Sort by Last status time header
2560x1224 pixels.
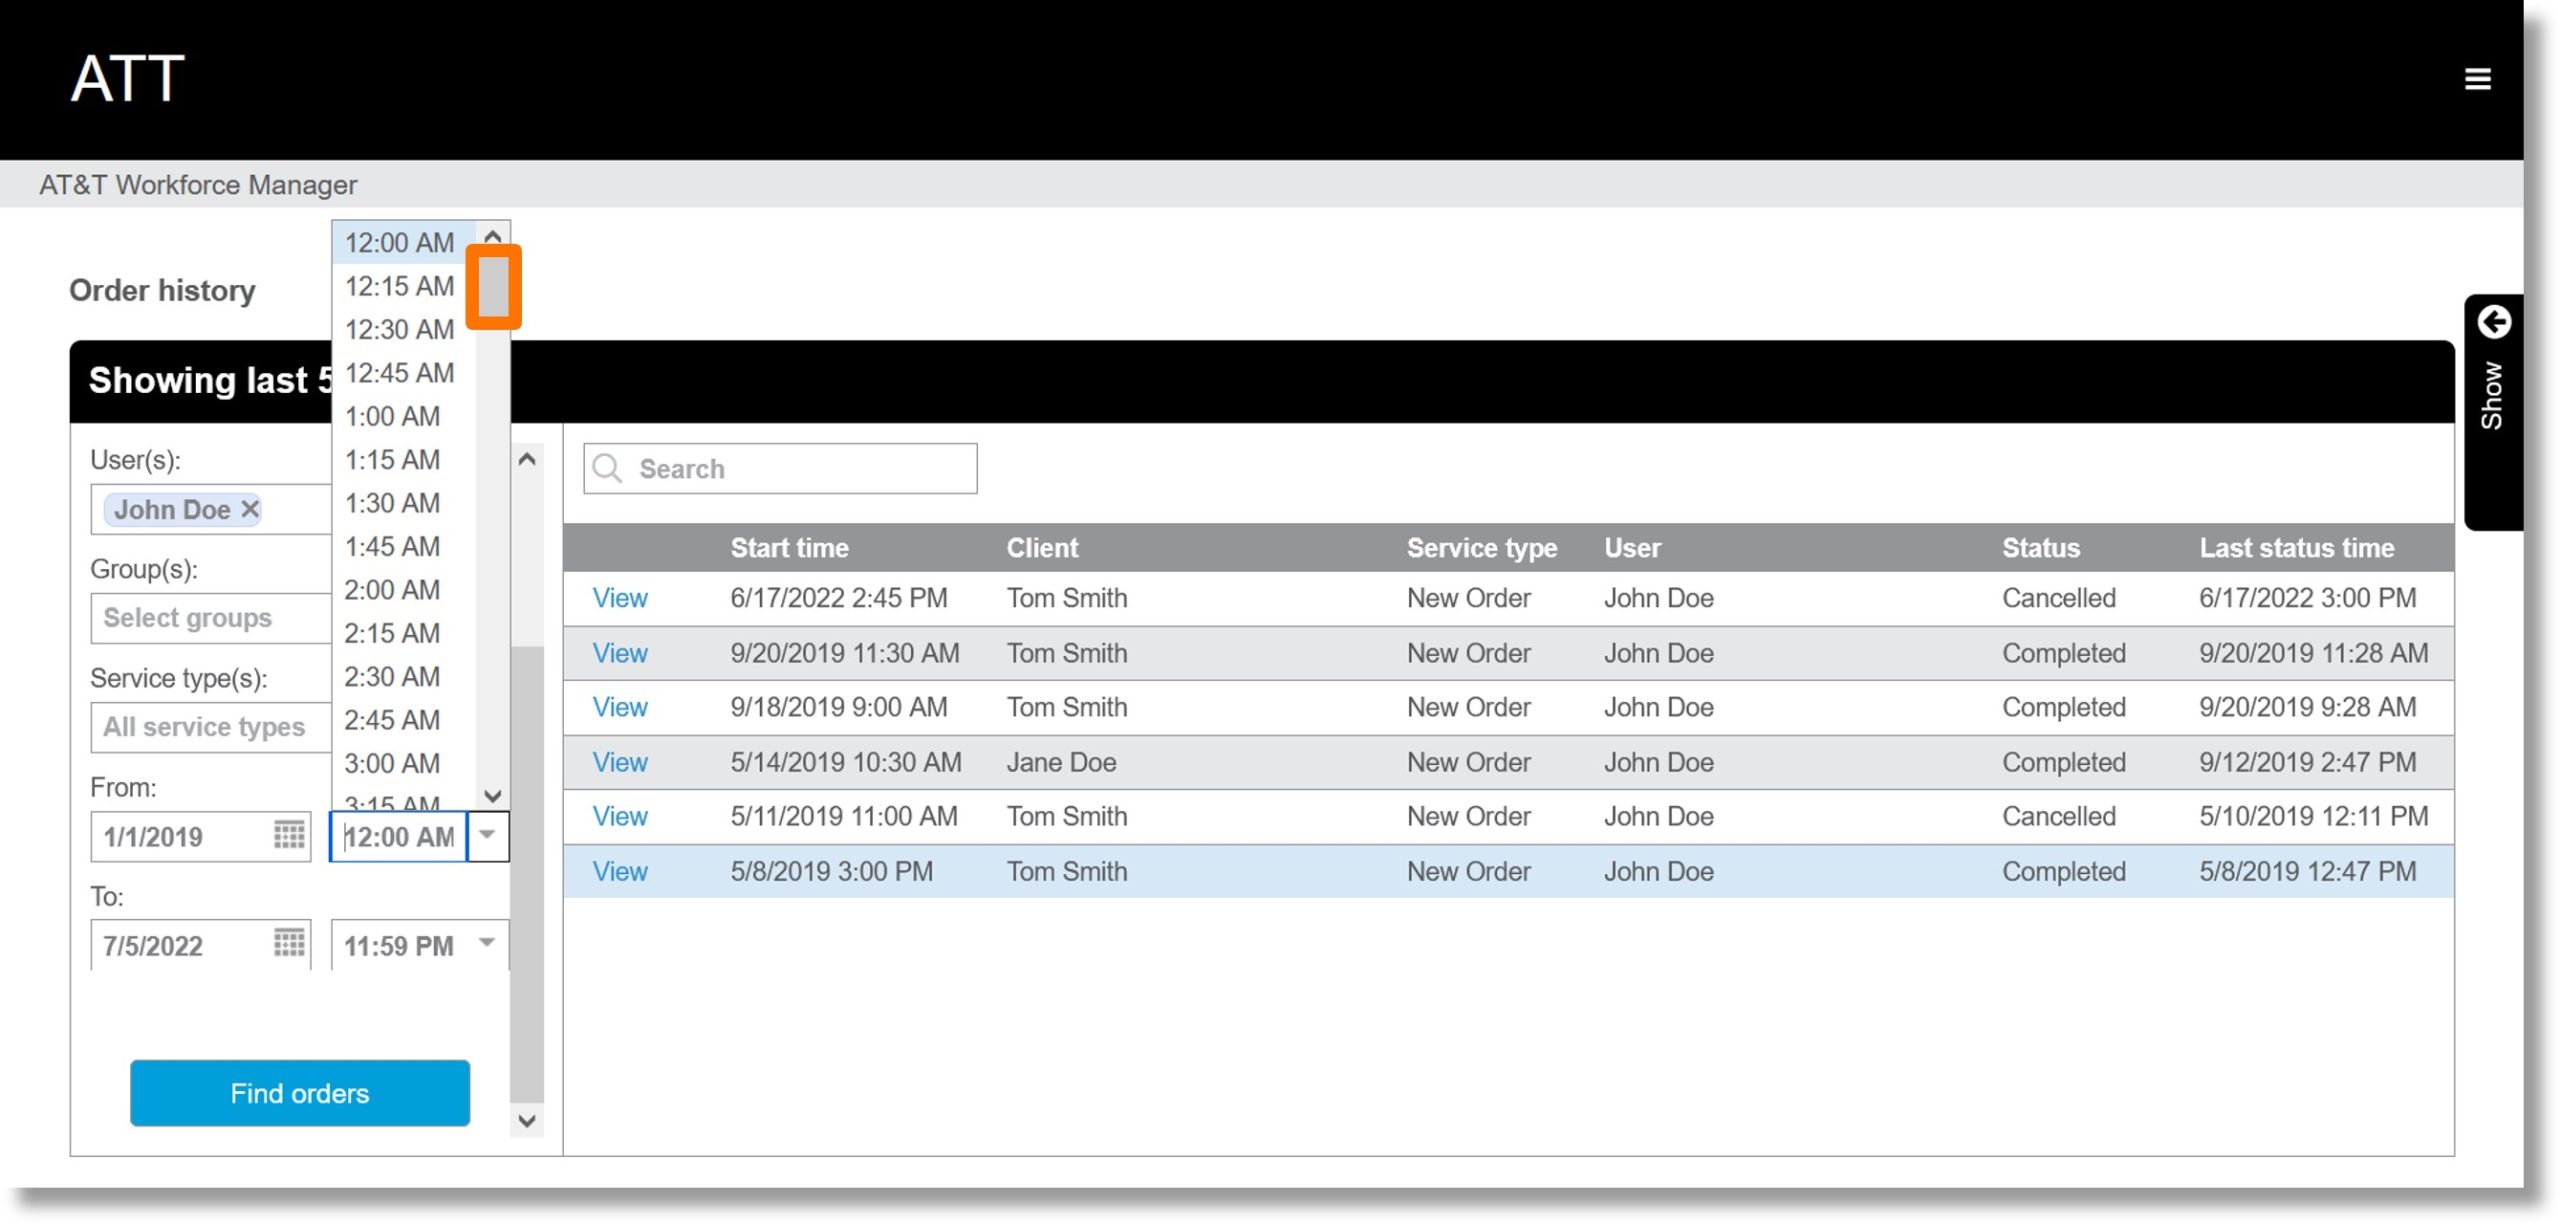(2296, 548)
